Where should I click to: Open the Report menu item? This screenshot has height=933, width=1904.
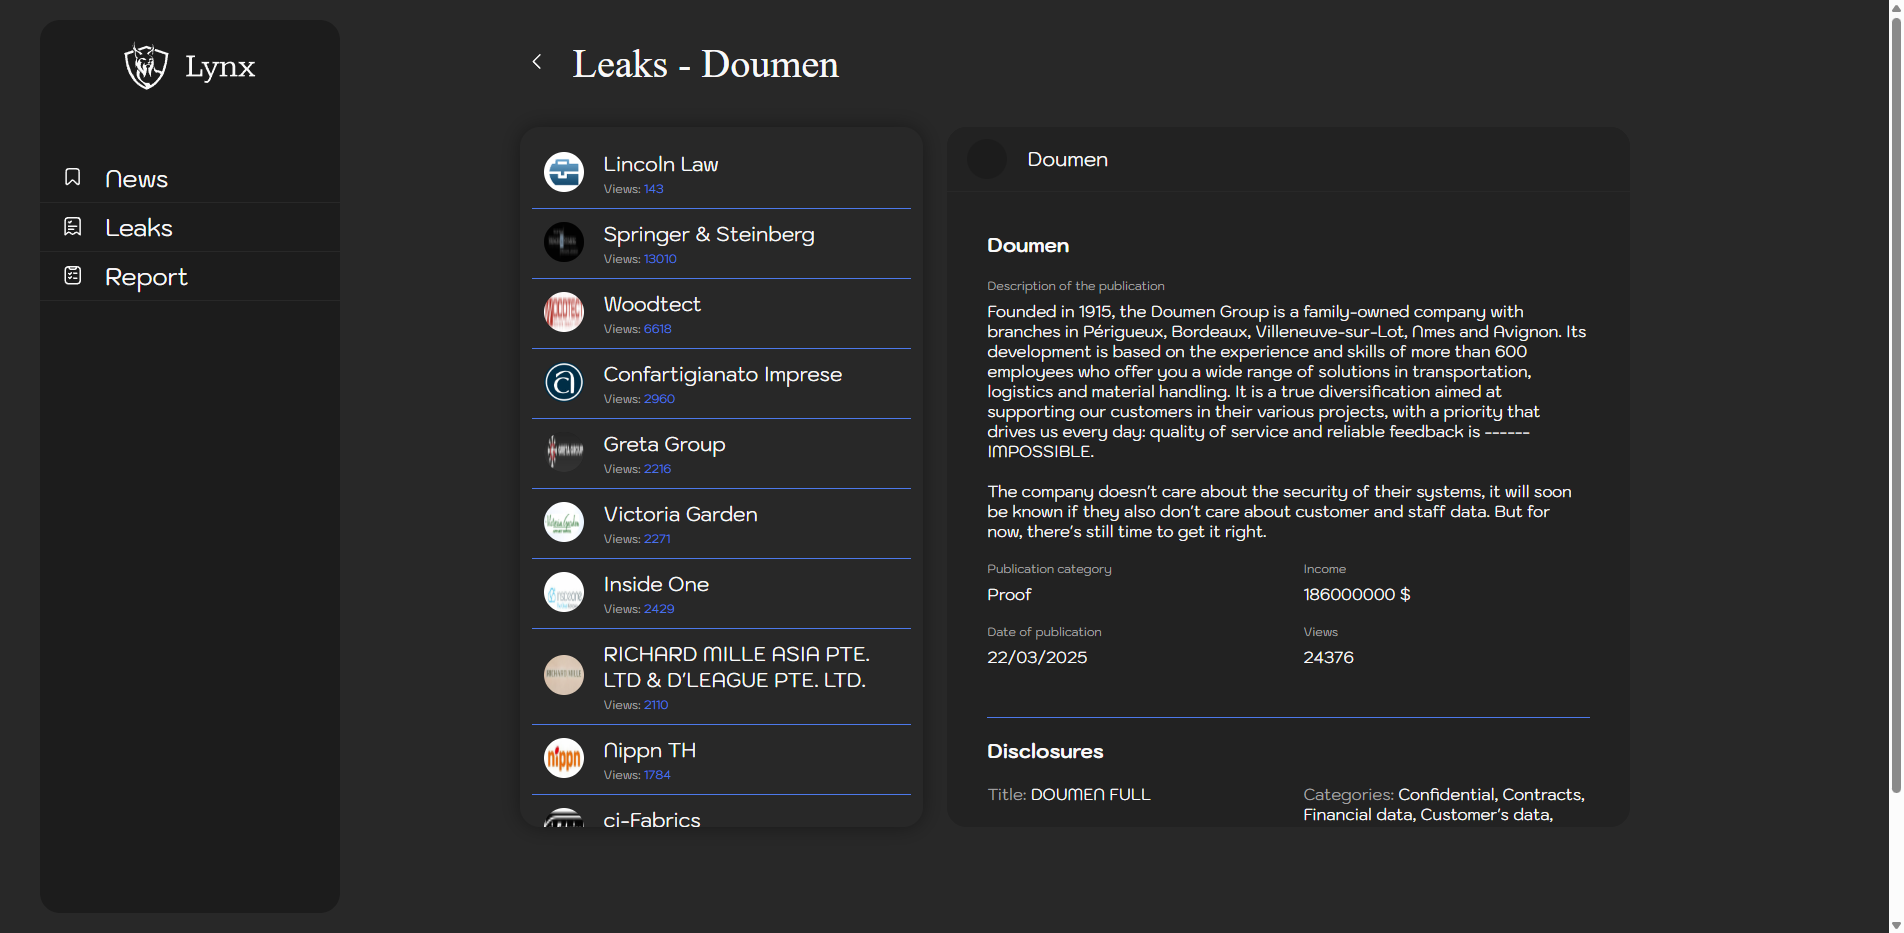146,277
